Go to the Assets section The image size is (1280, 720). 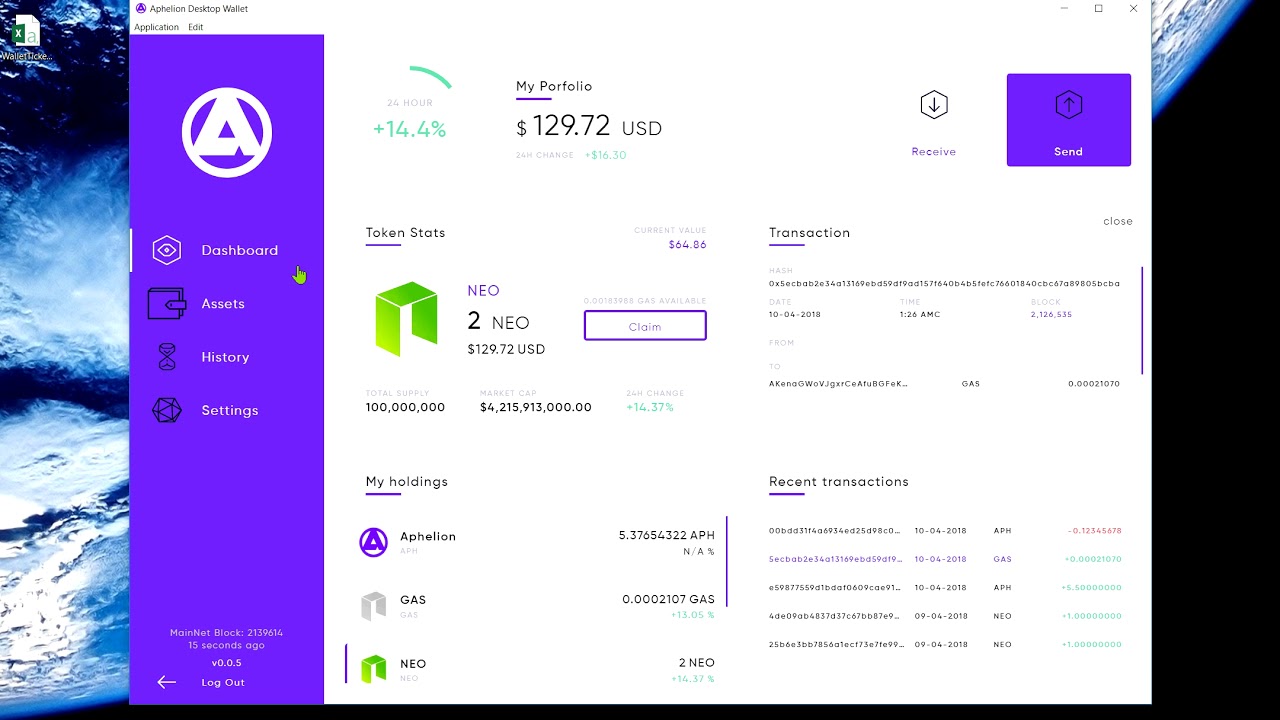tap(223, 304)
